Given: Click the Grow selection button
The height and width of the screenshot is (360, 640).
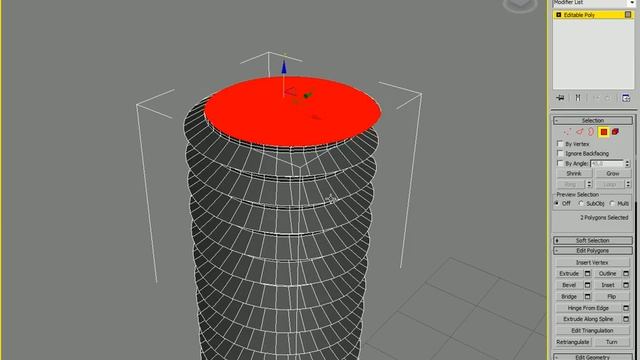Looking at the screenshot, I should coord(613,173).
